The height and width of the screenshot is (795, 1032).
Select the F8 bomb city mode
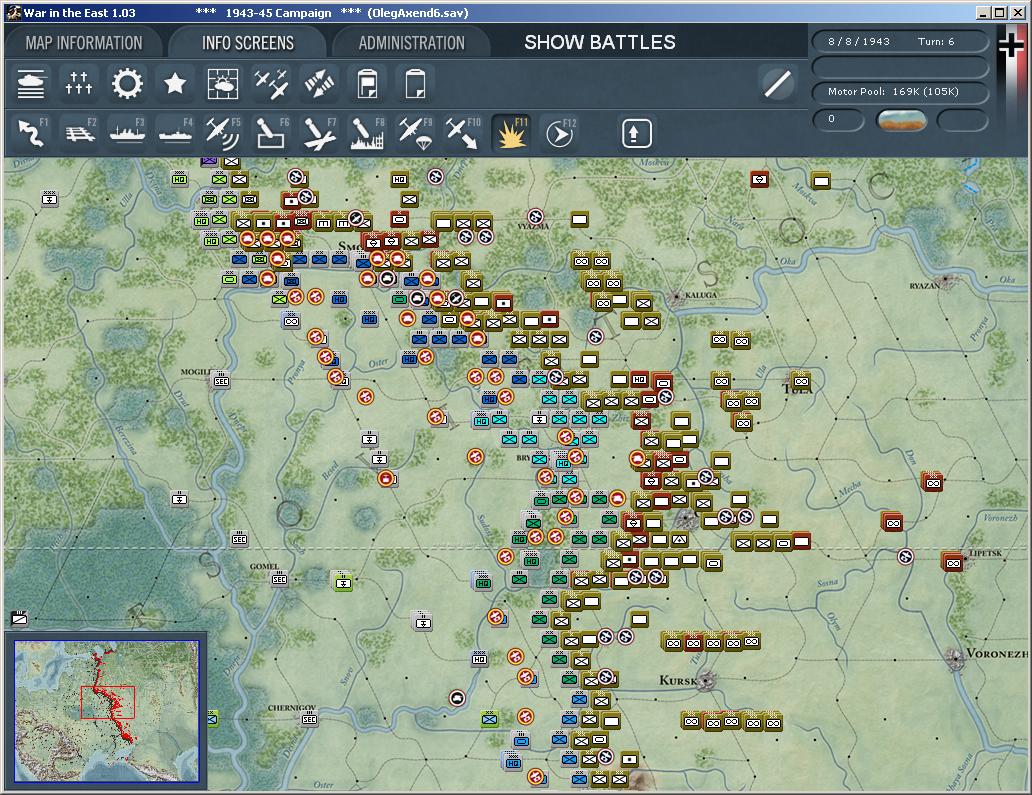coord(367,133)
